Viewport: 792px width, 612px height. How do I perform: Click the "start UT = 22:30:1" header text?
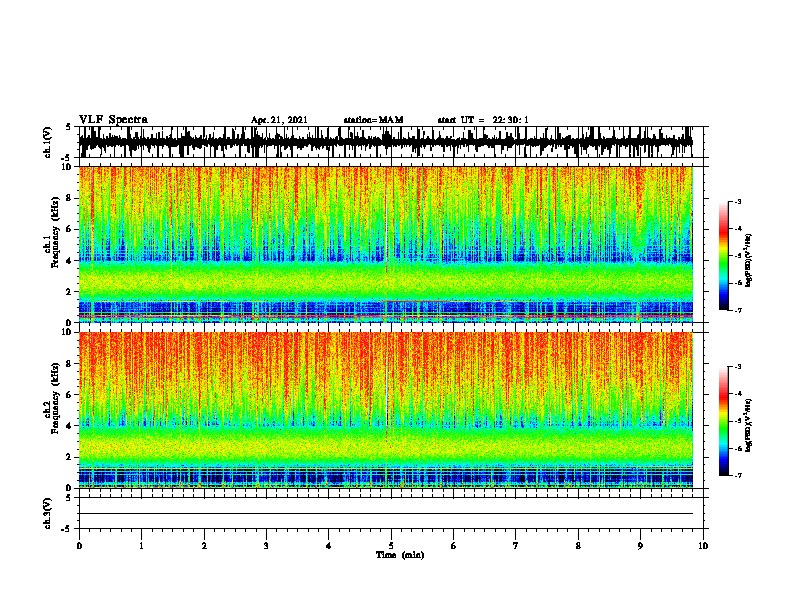(x=483, y=120)
